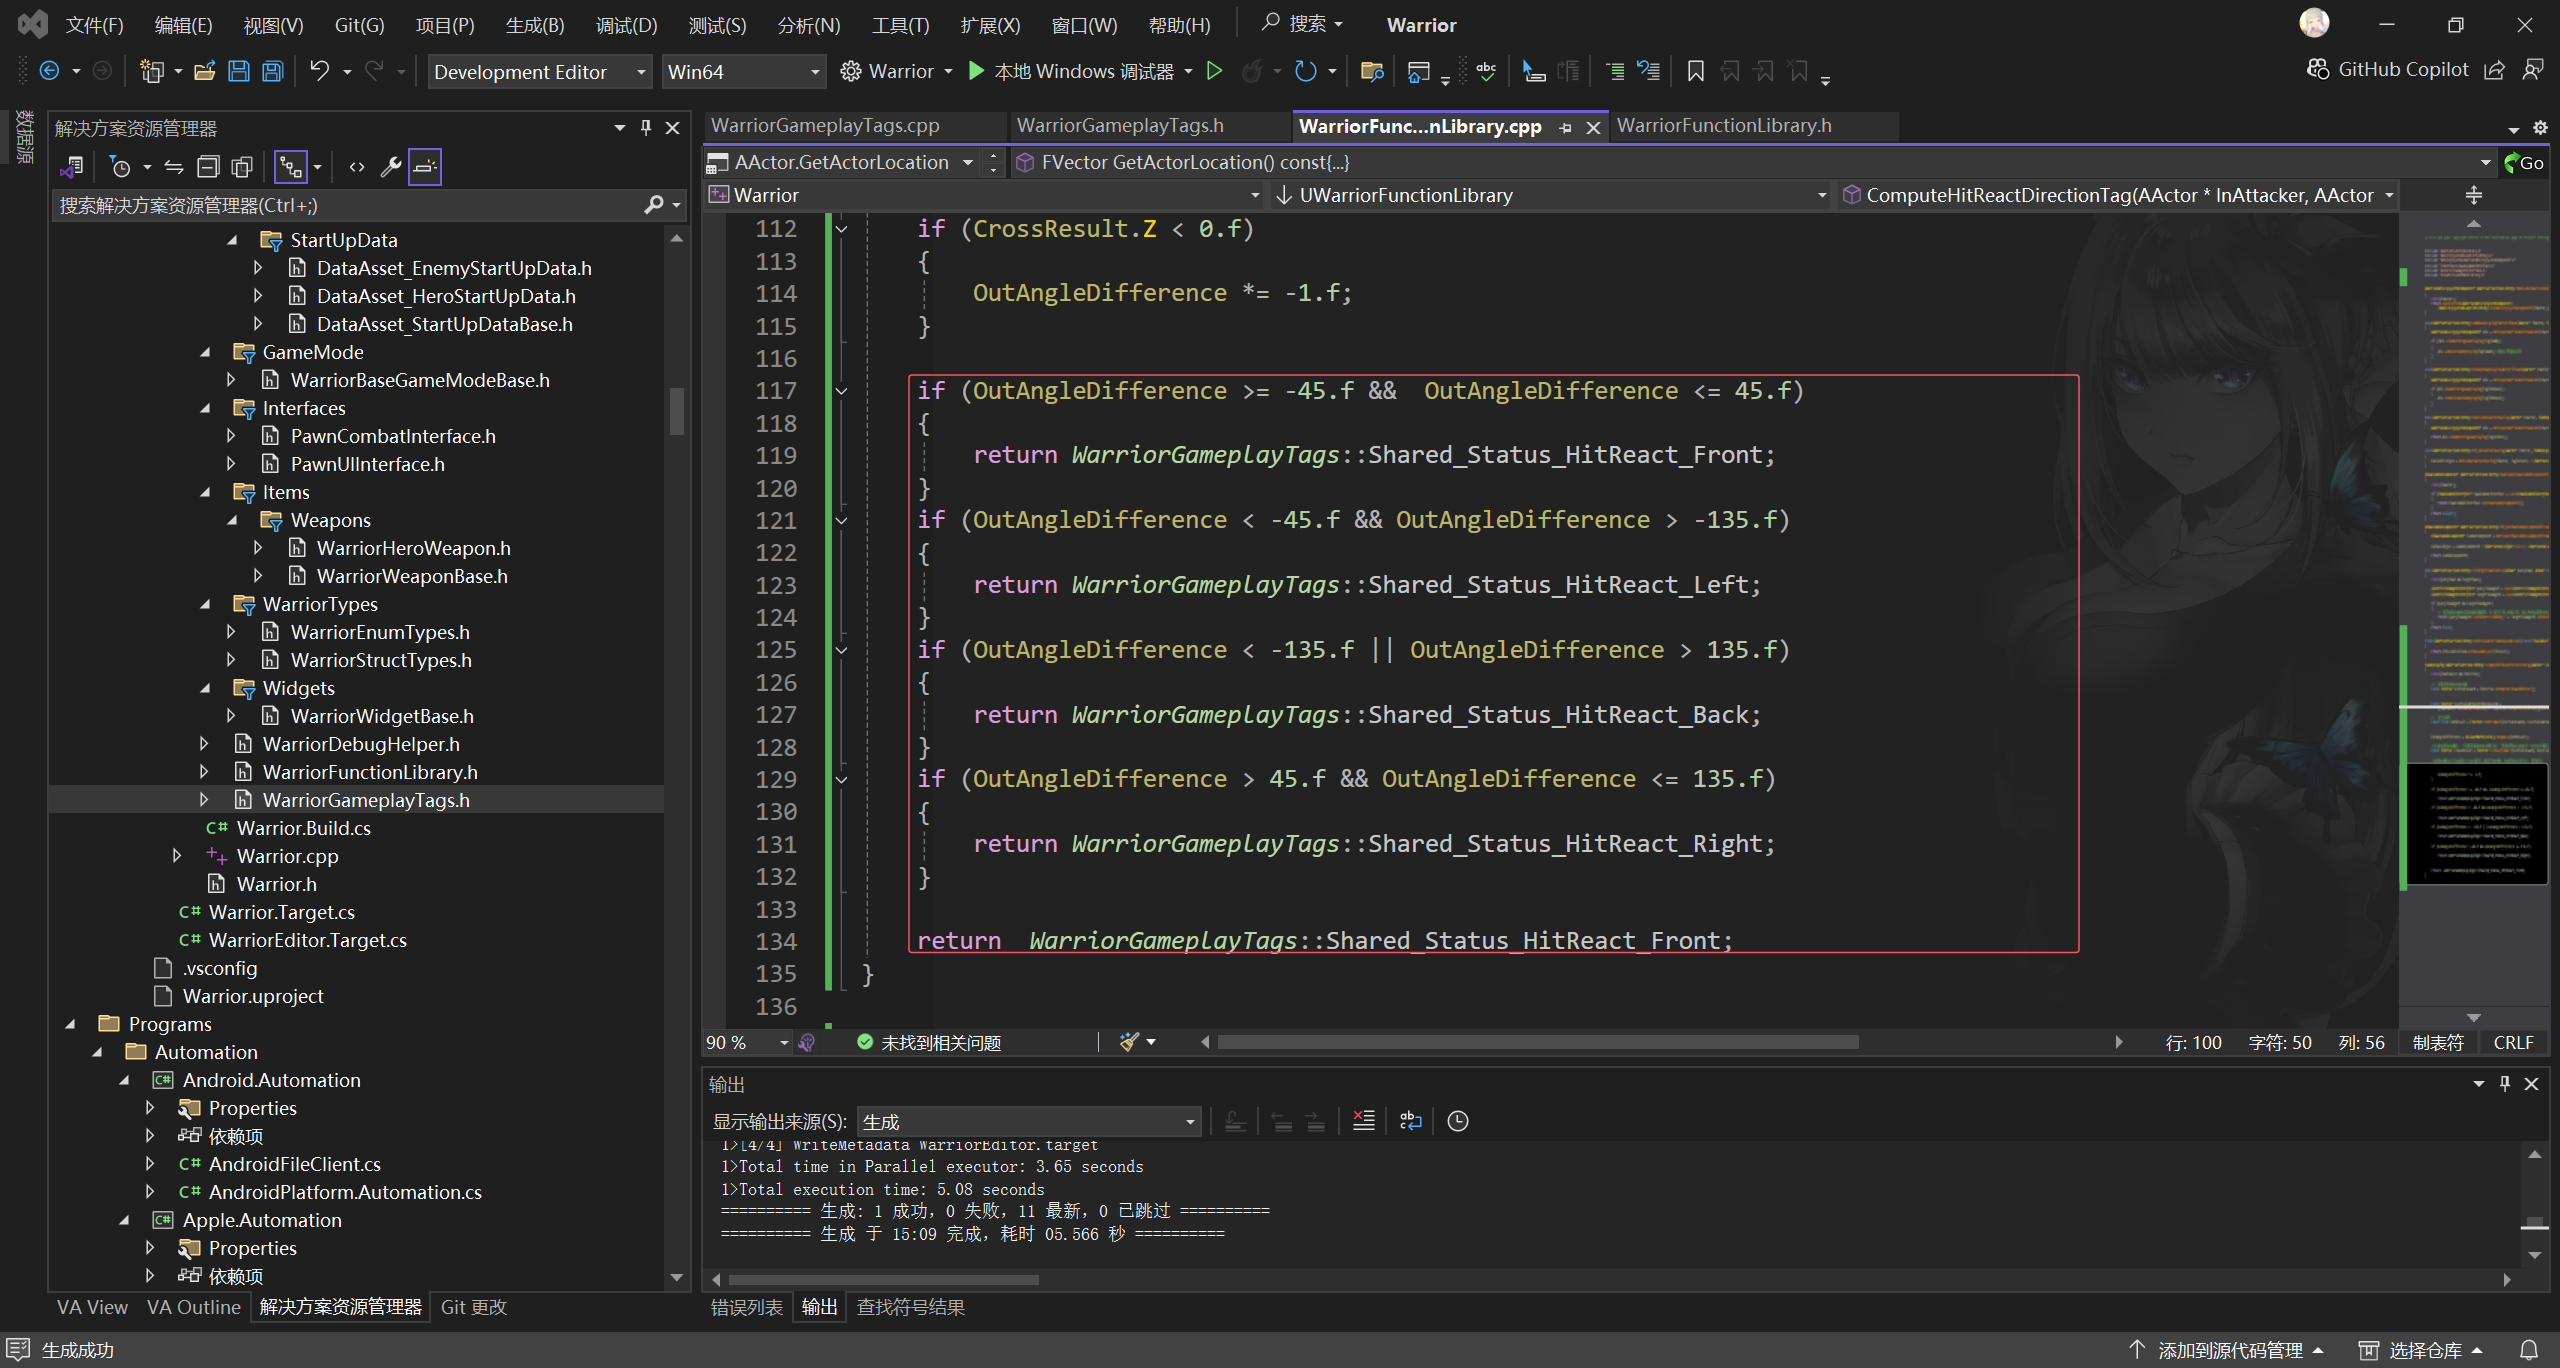Collapse All items in Solution Explorer
2560x1368 pixels.
coord(209,166)
